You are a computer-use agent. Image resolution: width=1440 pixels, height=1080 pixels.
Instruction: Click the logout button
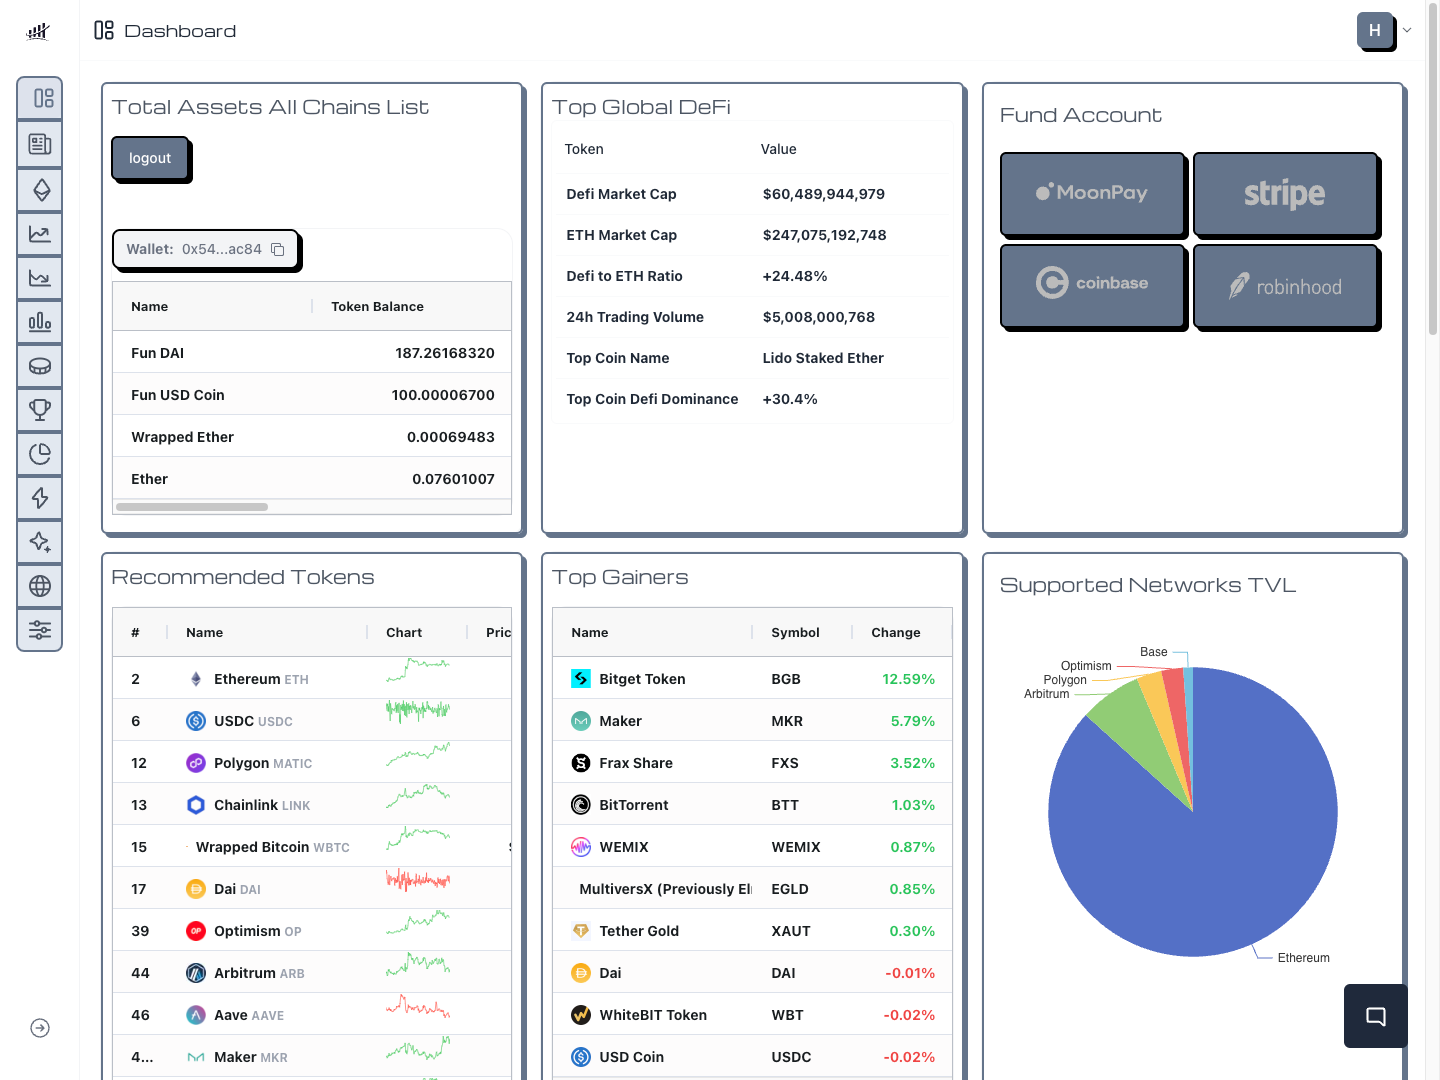coord(150,158)
